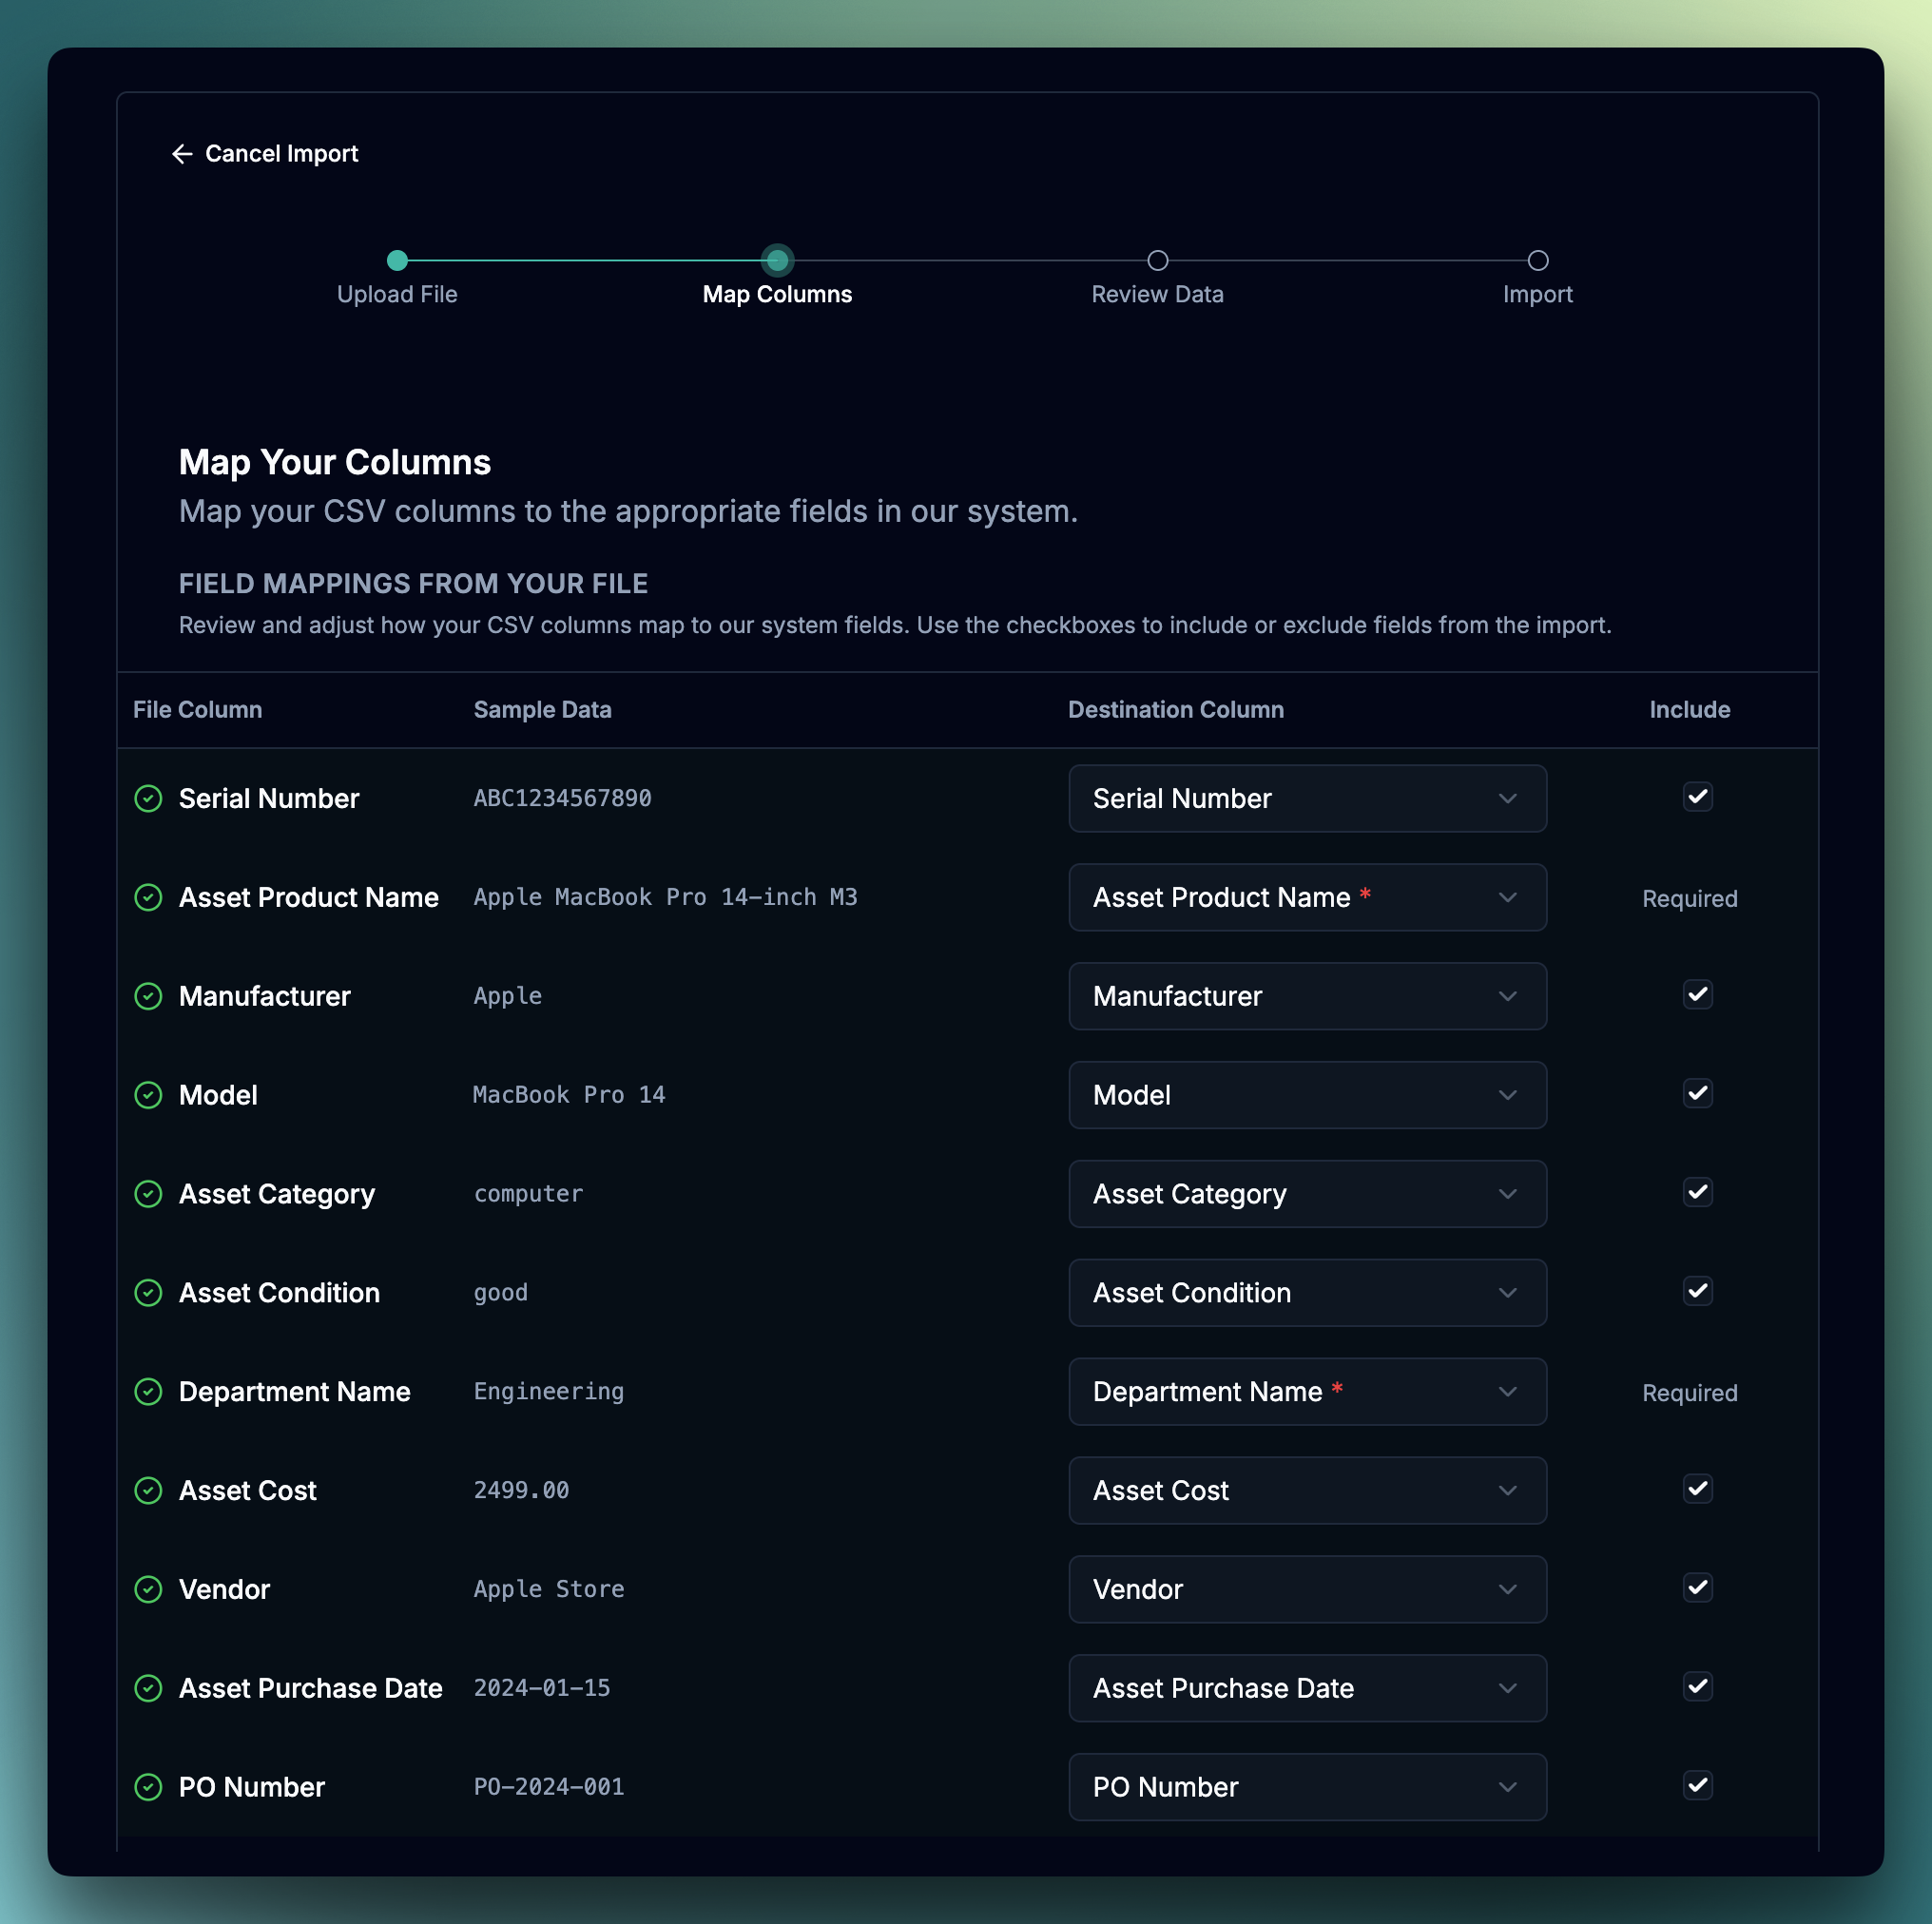Click the green check icon beside Serial Number
This screenshot has height=1924, width=1932.
tap(148, 798)
